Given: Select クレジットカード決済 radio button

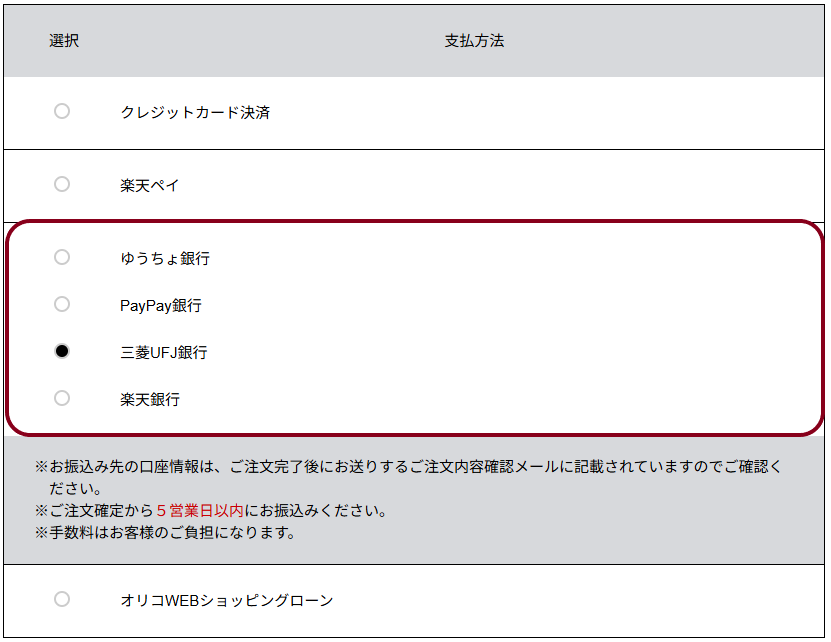Looking at the screenshot, I should point(62,111).
